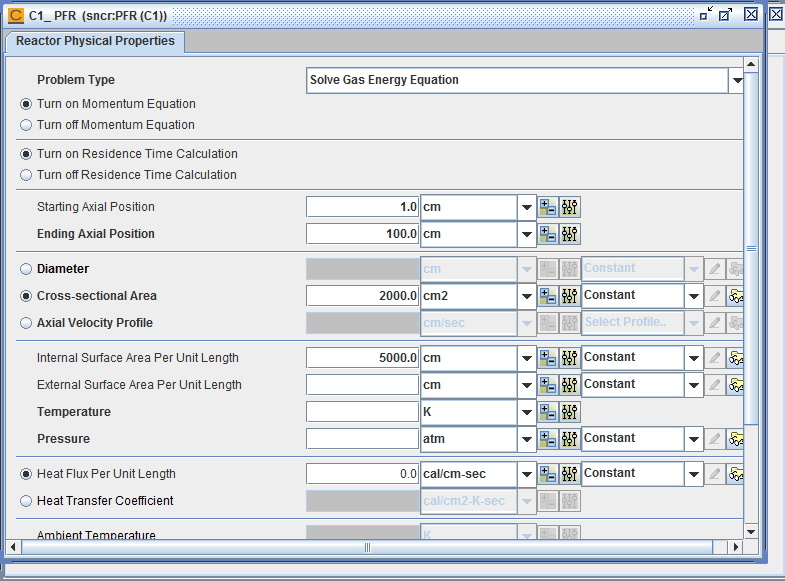Viewport: 785px width, 581px height.
Task: Click plus-minus icon in Temperature row
Action: tap(548, 412)
